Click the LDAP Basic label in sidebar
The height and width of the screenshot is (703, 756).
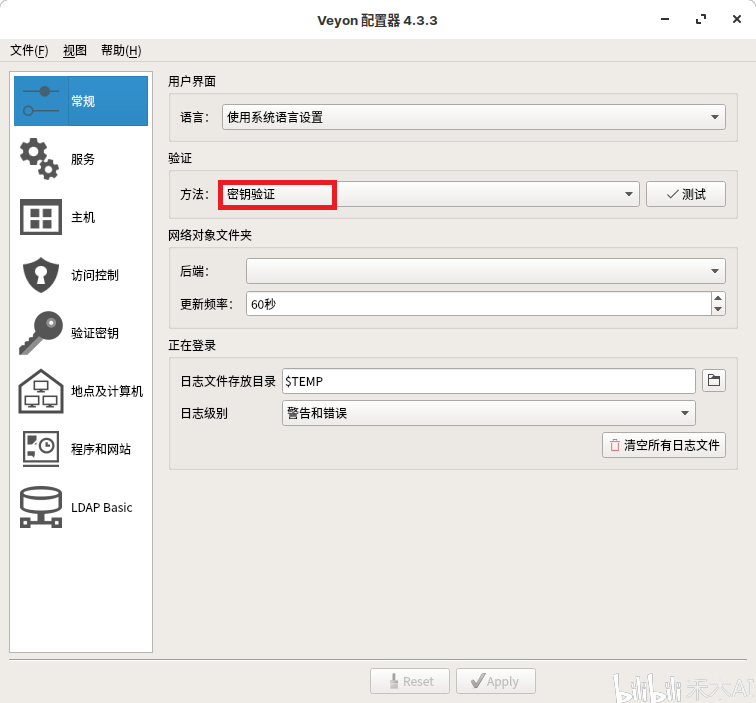pyautogui.click(x=102, y=507)
